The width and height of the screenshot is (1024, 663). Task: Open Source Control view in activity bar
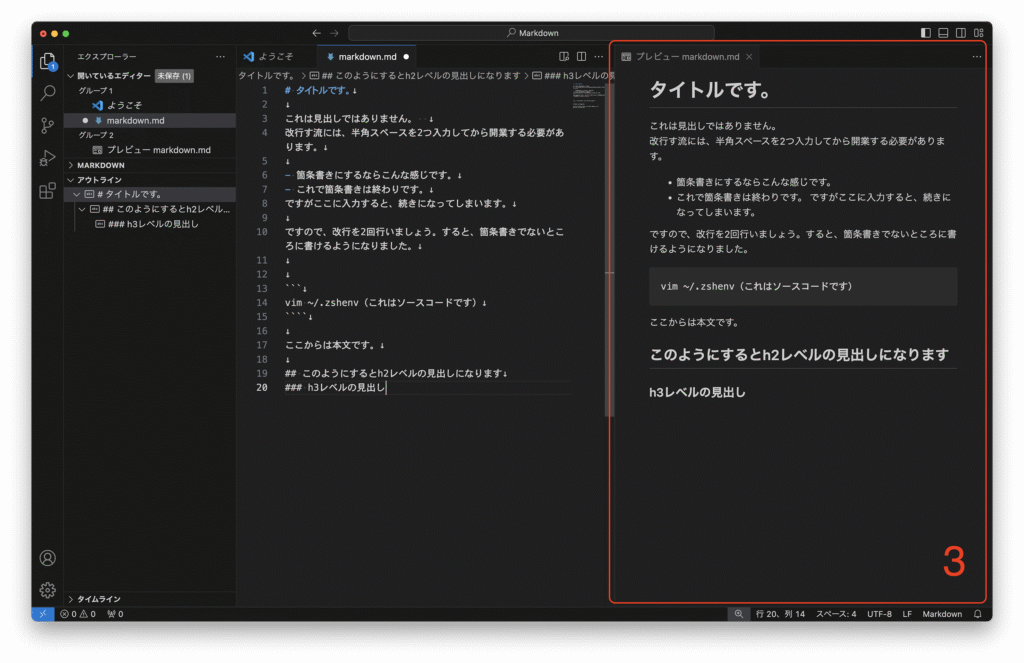pos(48,125)
